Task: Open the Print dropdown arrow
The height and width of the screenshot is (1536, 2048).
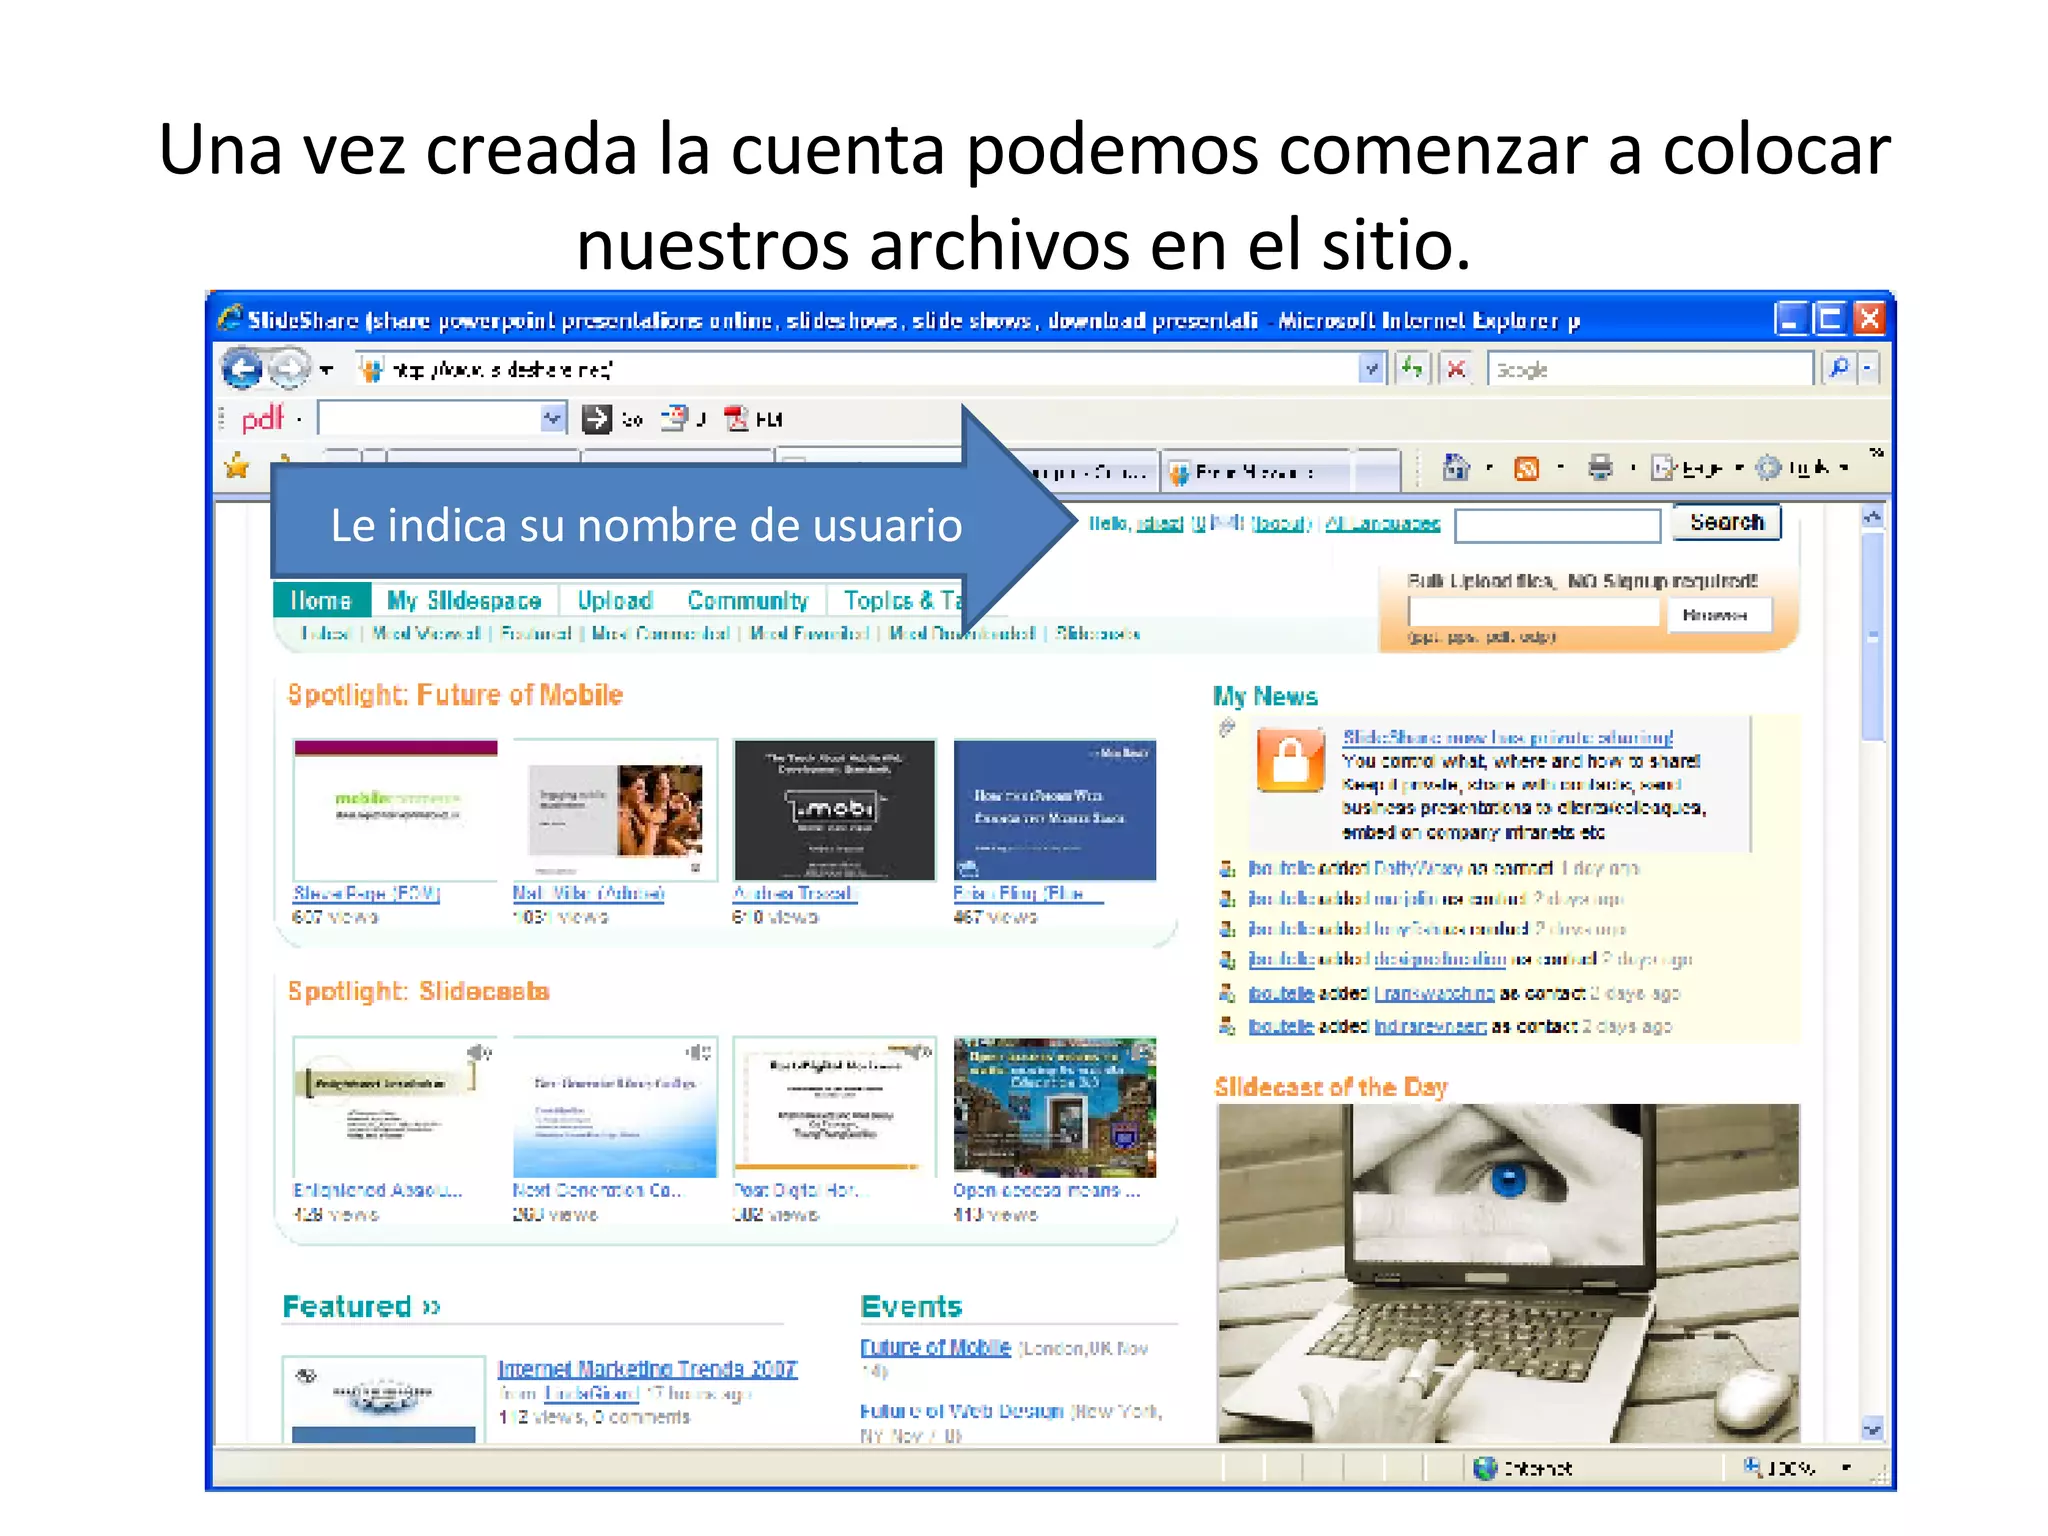Action: point(1632,468)
